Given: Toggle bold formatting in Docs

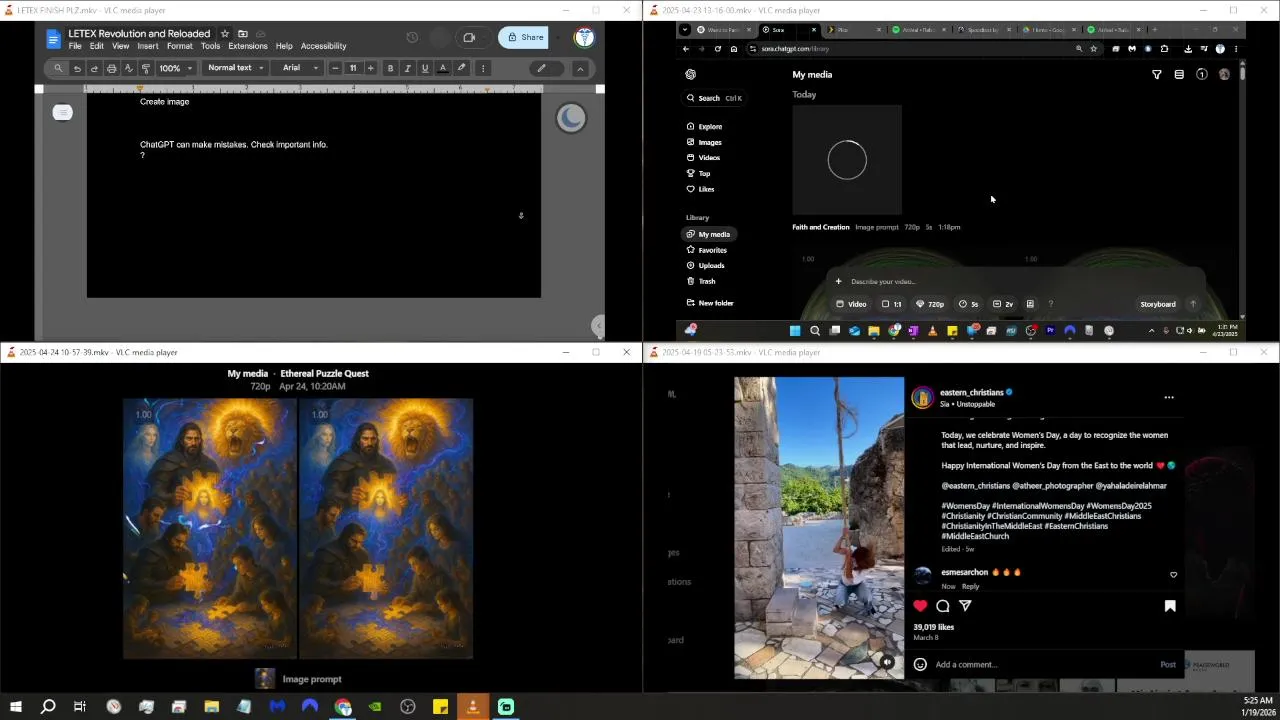Looking at the screenshot, I should 390,68.
